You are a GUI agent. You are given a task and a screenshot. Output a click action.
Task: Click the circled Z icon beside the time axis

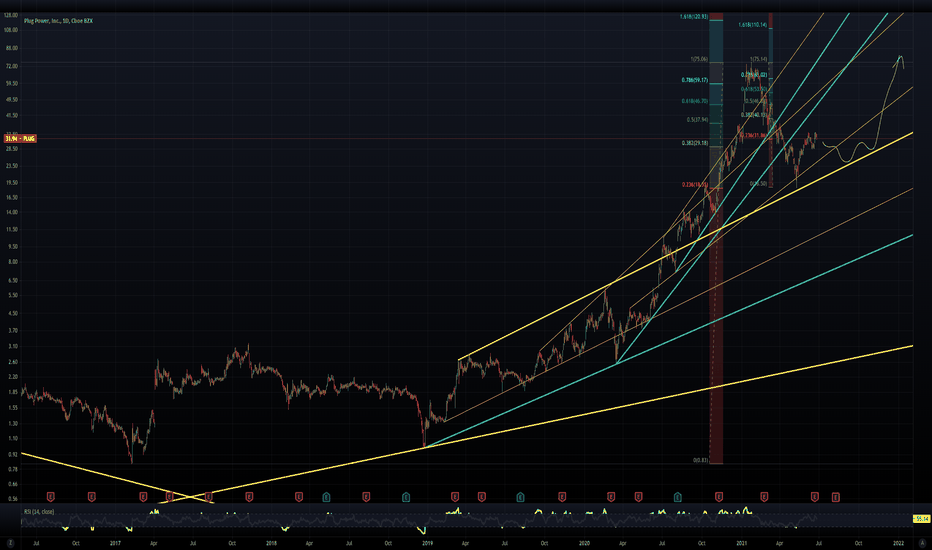(x=10, y=543)
